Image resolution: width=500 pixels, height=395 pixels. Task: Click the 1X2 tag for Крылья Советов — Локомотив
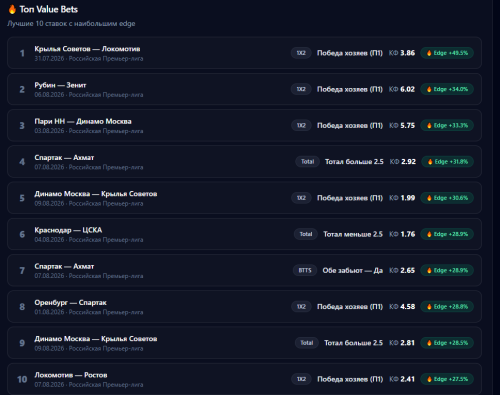tap(301, 53)
